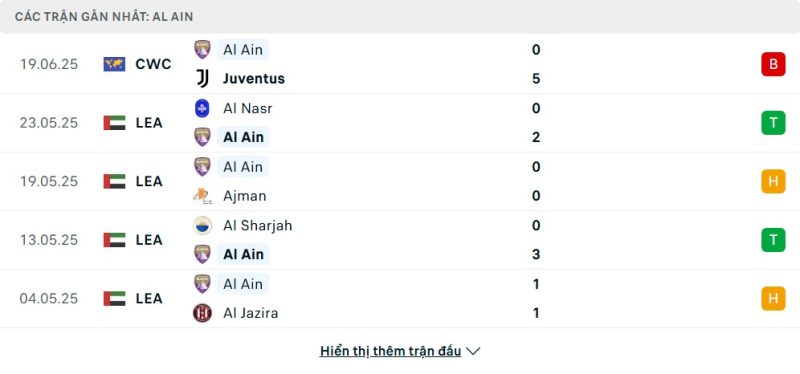Click the green T badge for Al Sharjah match

pos(773,240)
